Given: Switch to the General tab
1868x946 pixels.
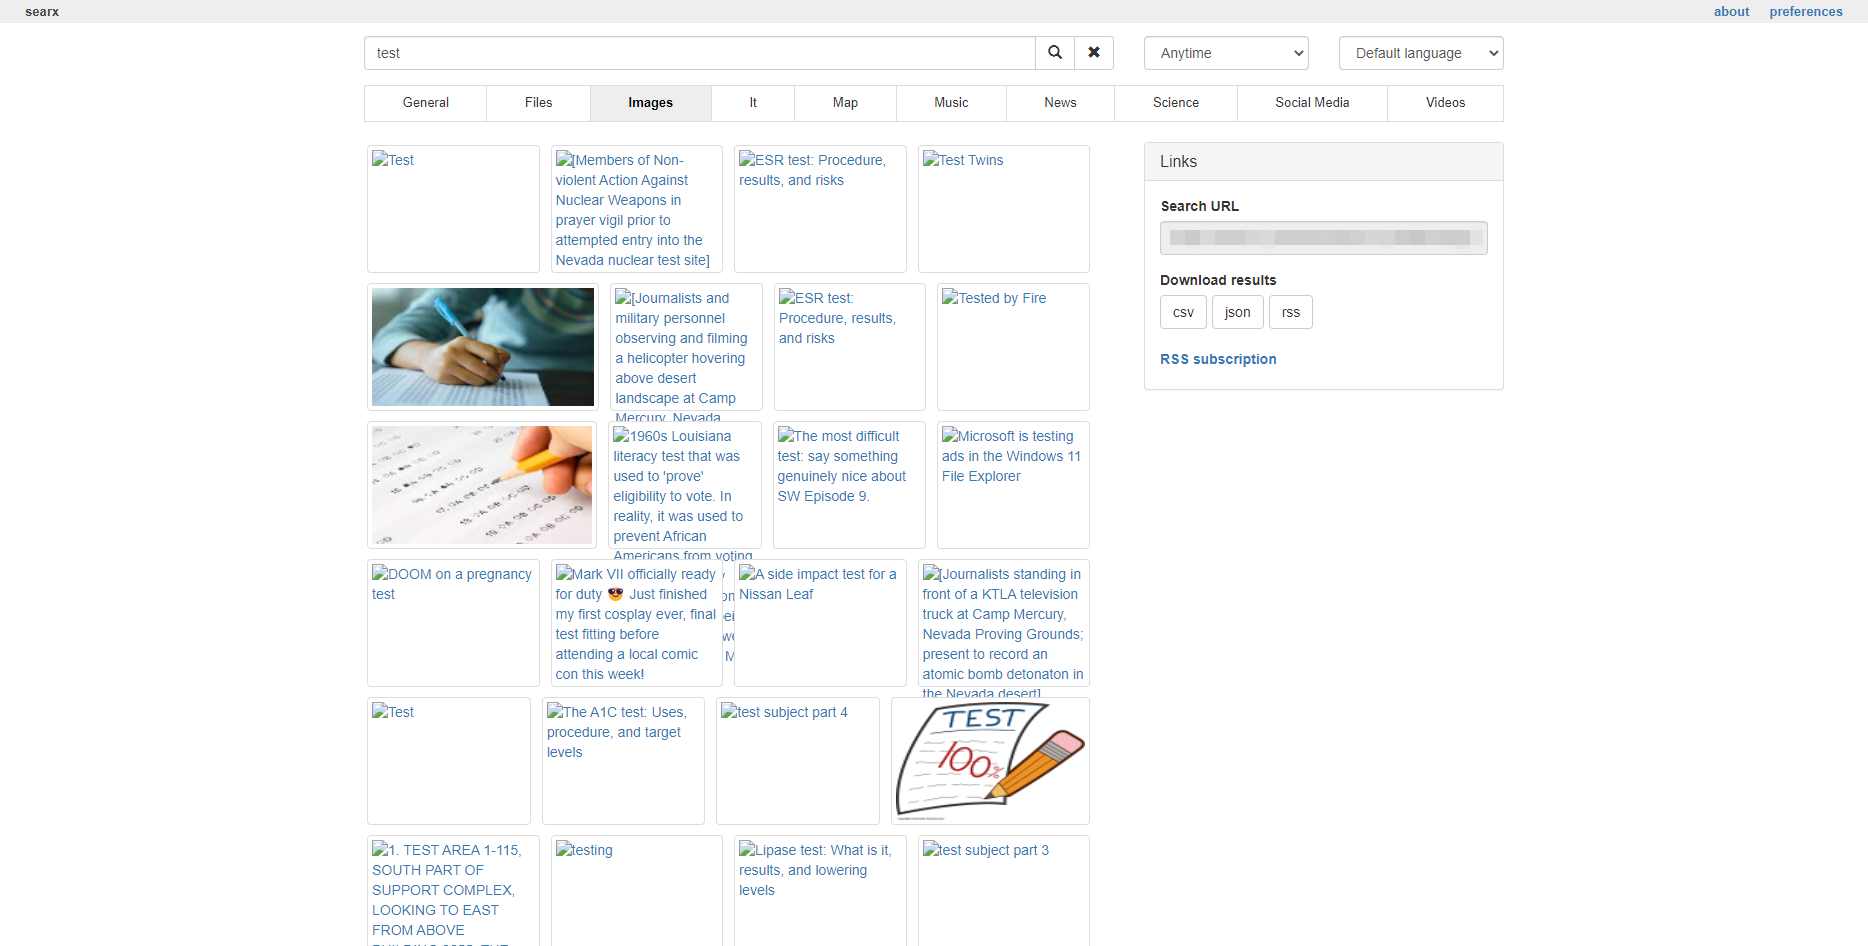Looking at the screenshot, I should [x=425, y=102].
